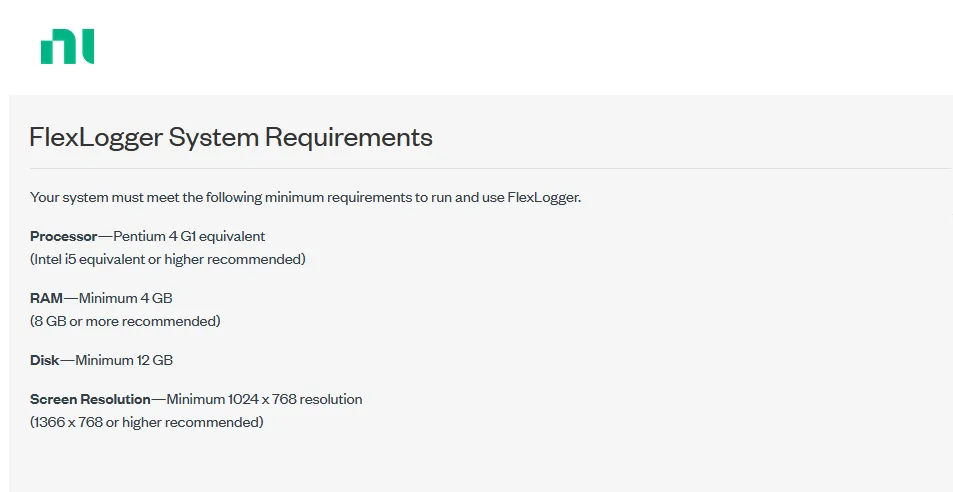This screenshot has width=953, height=492.
Task: Click the word 'Requirements' in the heading
Action: (x=348, y=138)
